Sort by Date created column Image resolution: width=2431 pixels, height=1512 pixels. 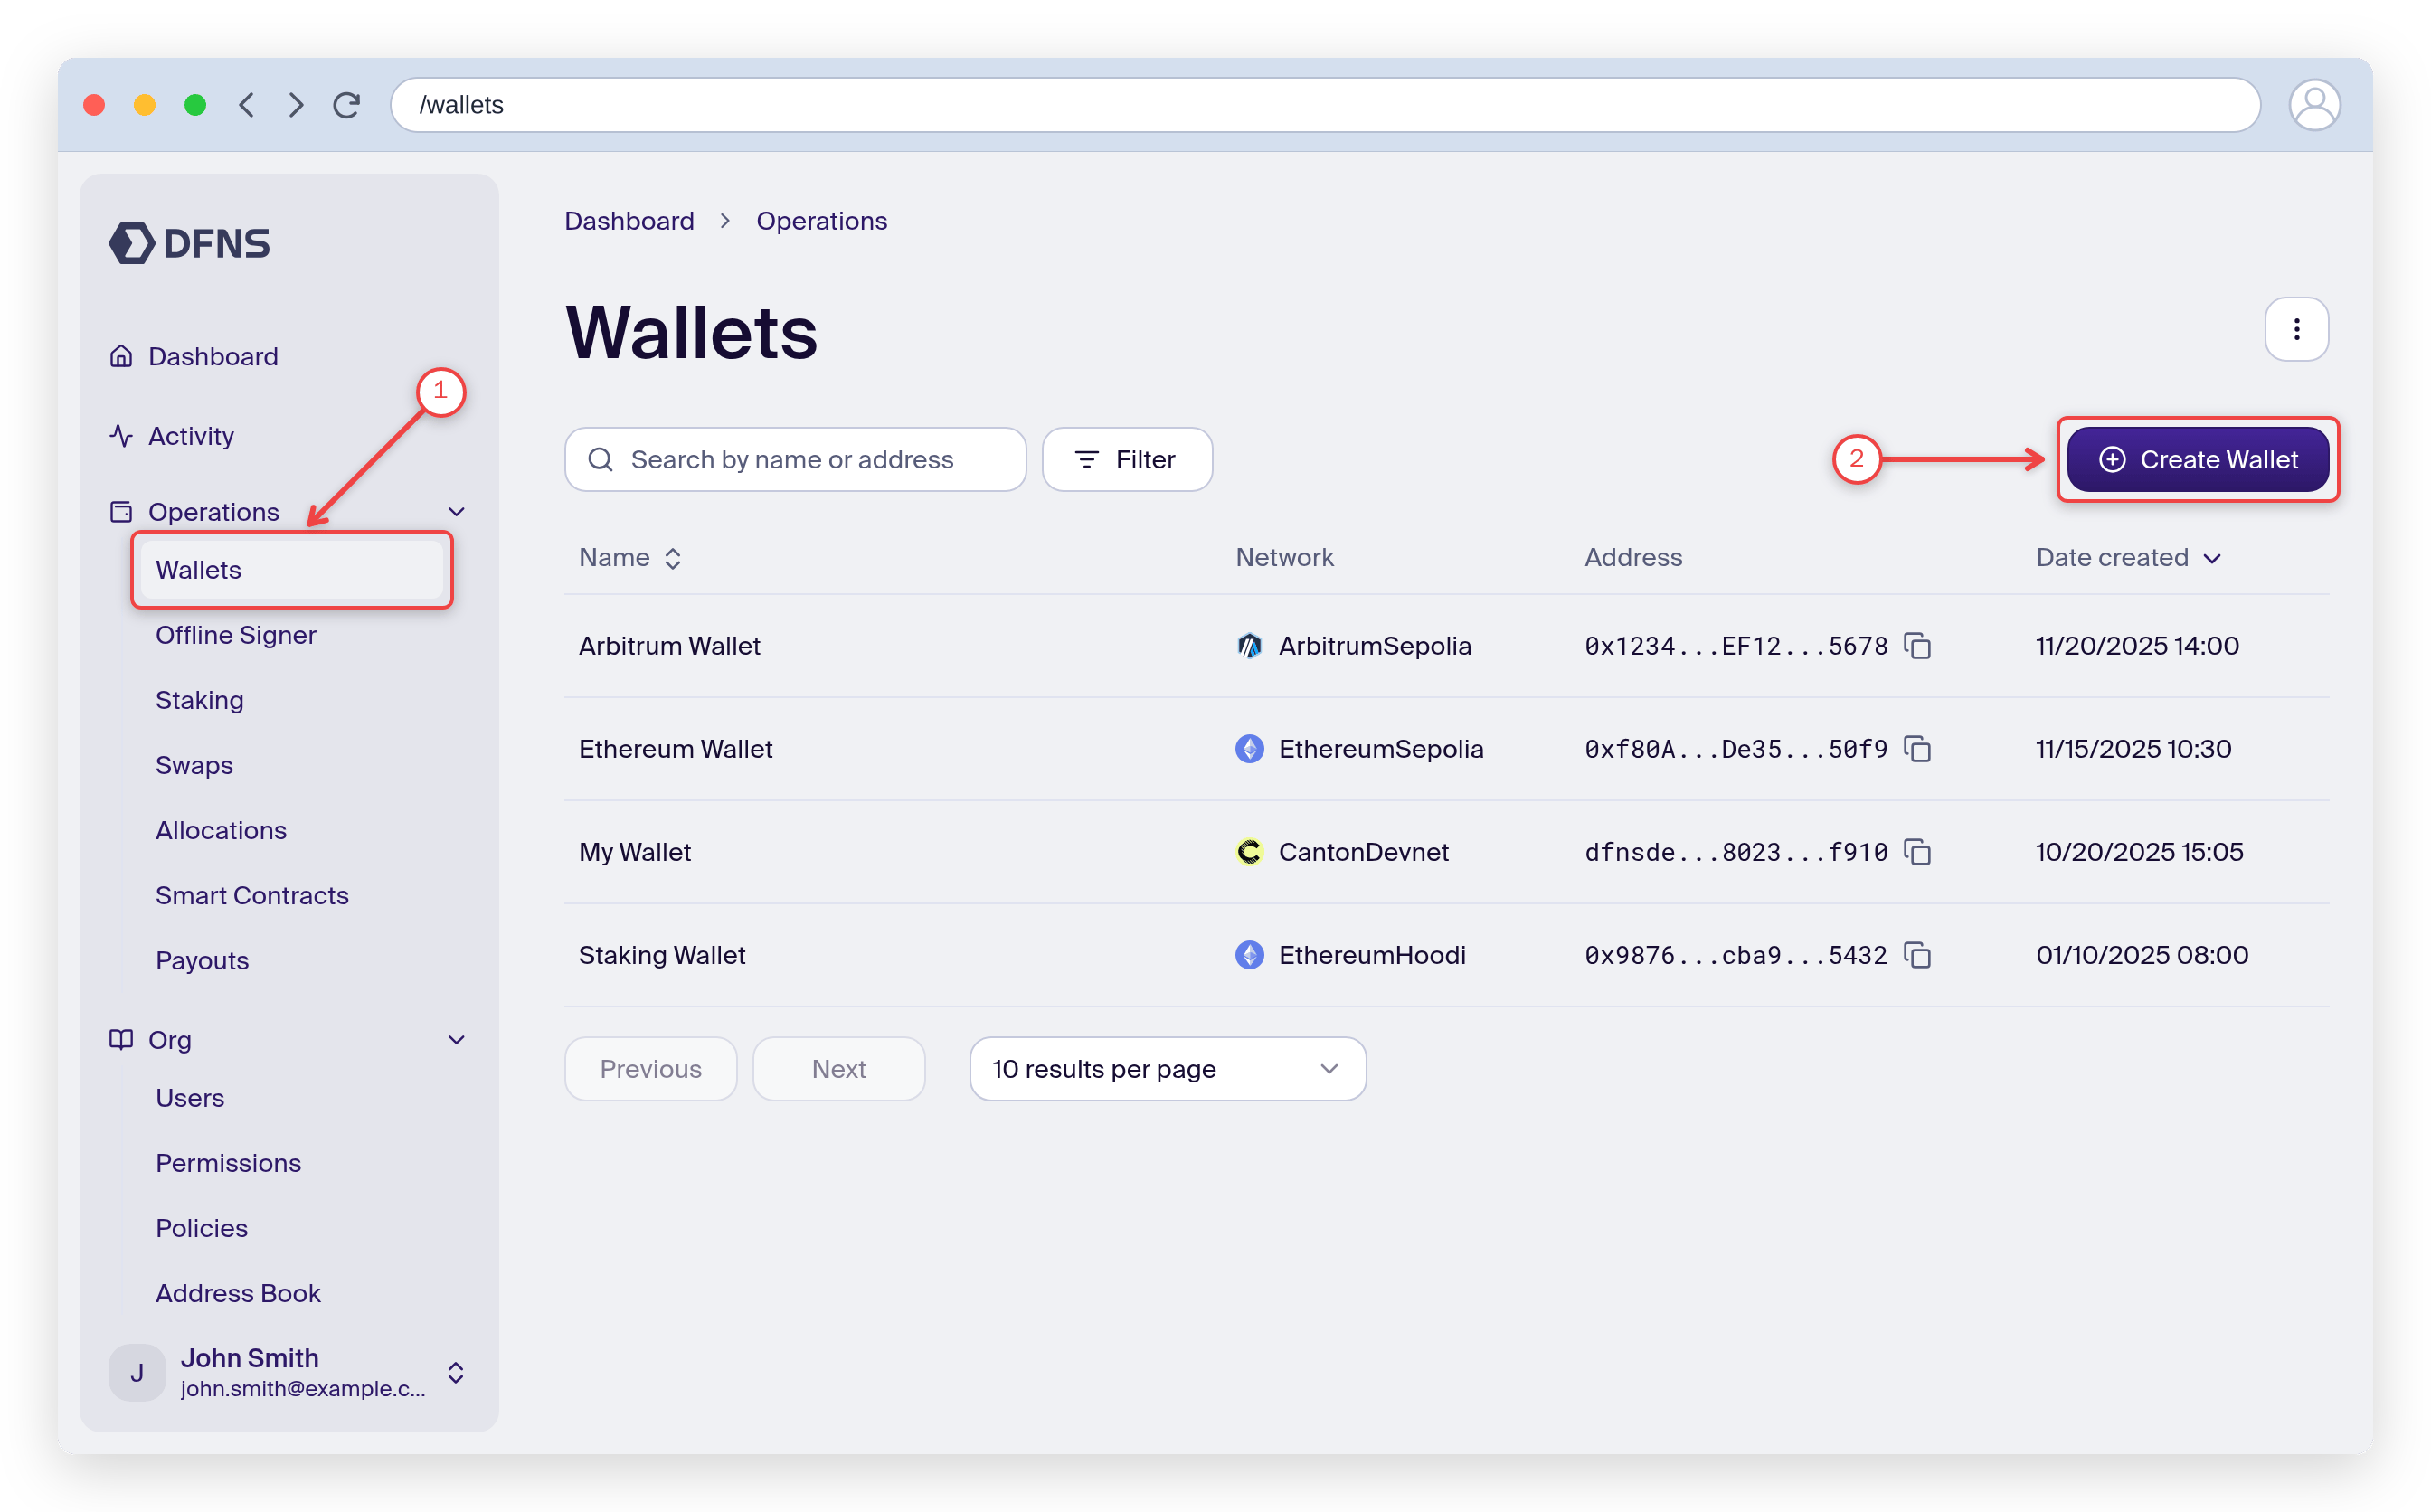coord(2128,558)
